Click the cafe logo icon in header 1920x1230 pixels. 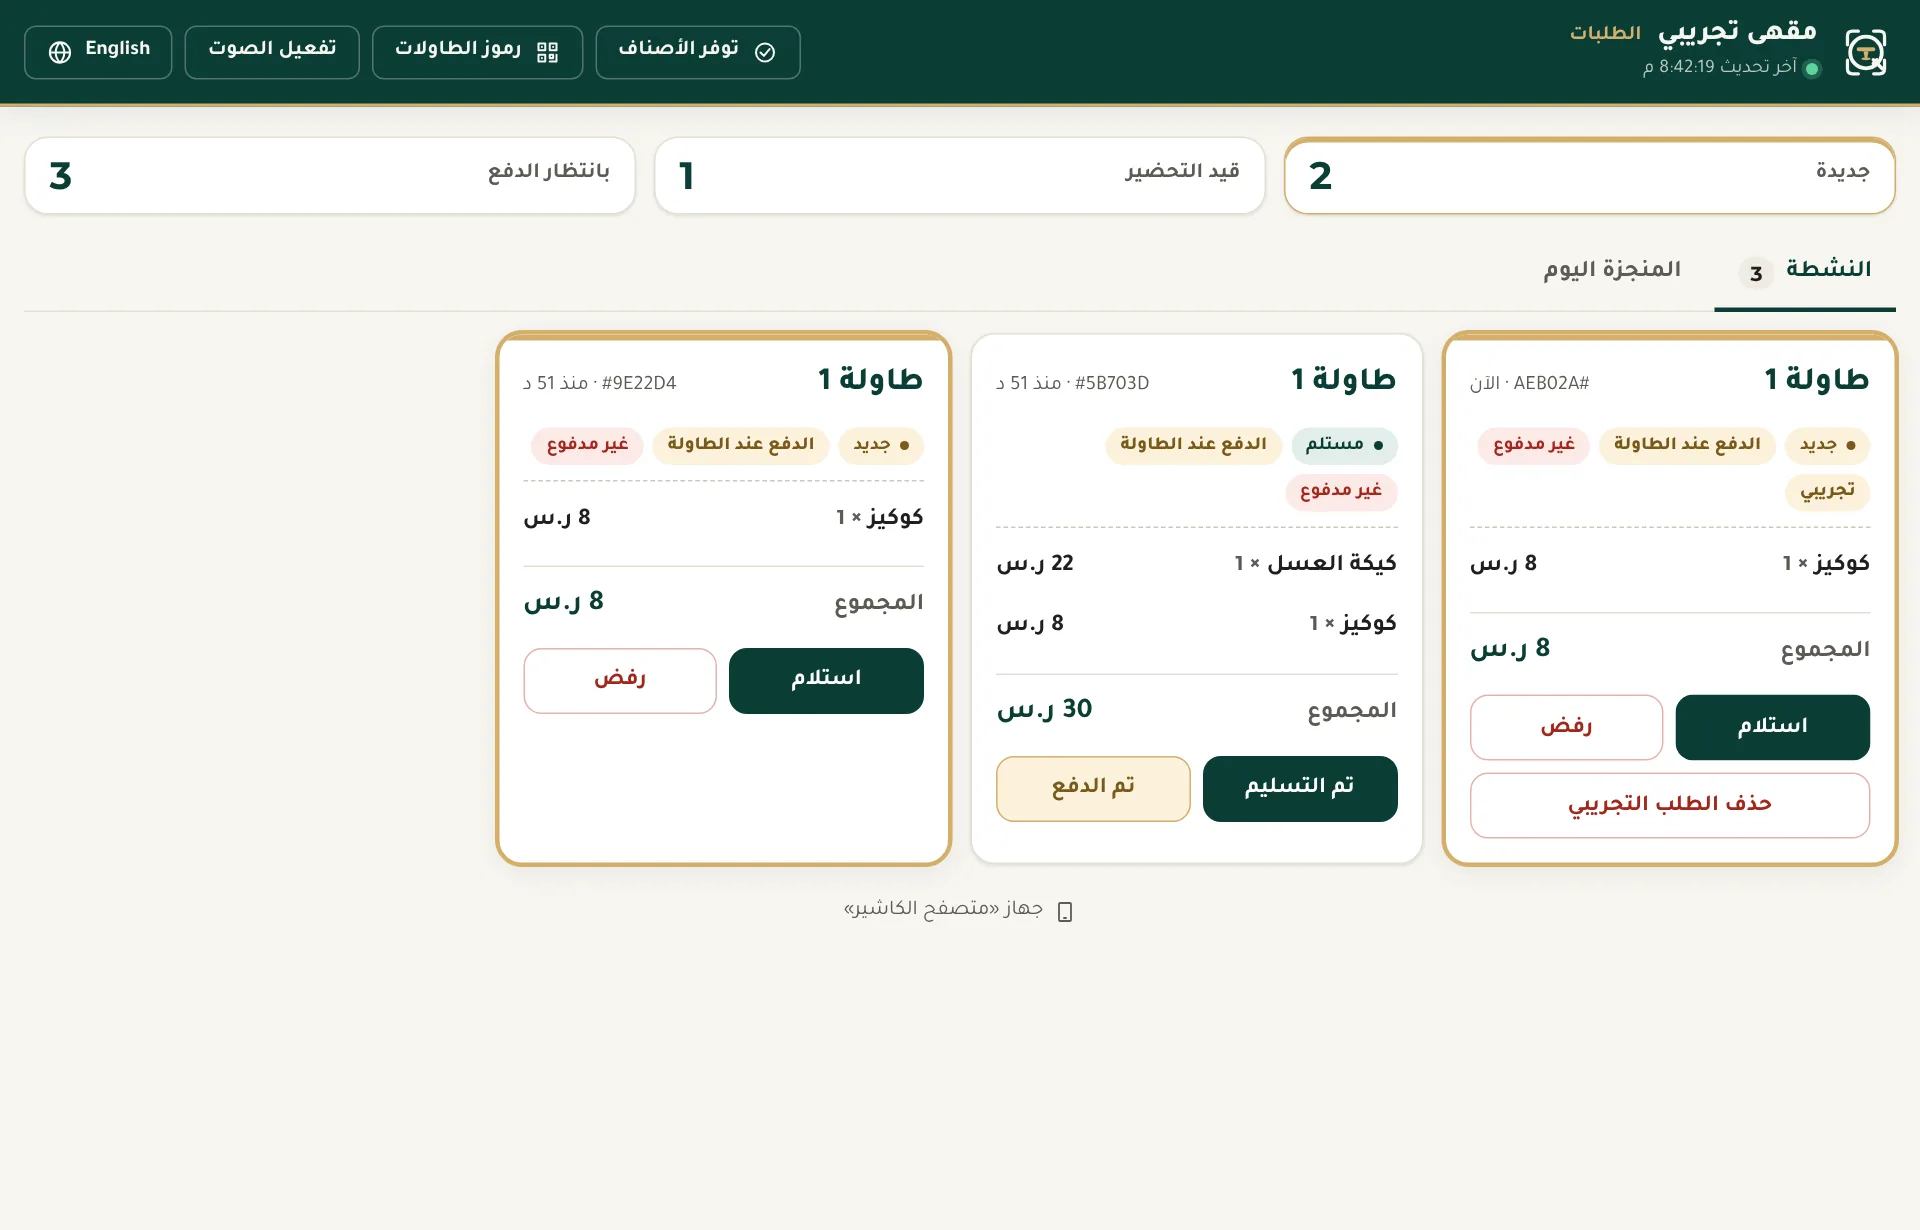click(x=1865, y=52)
